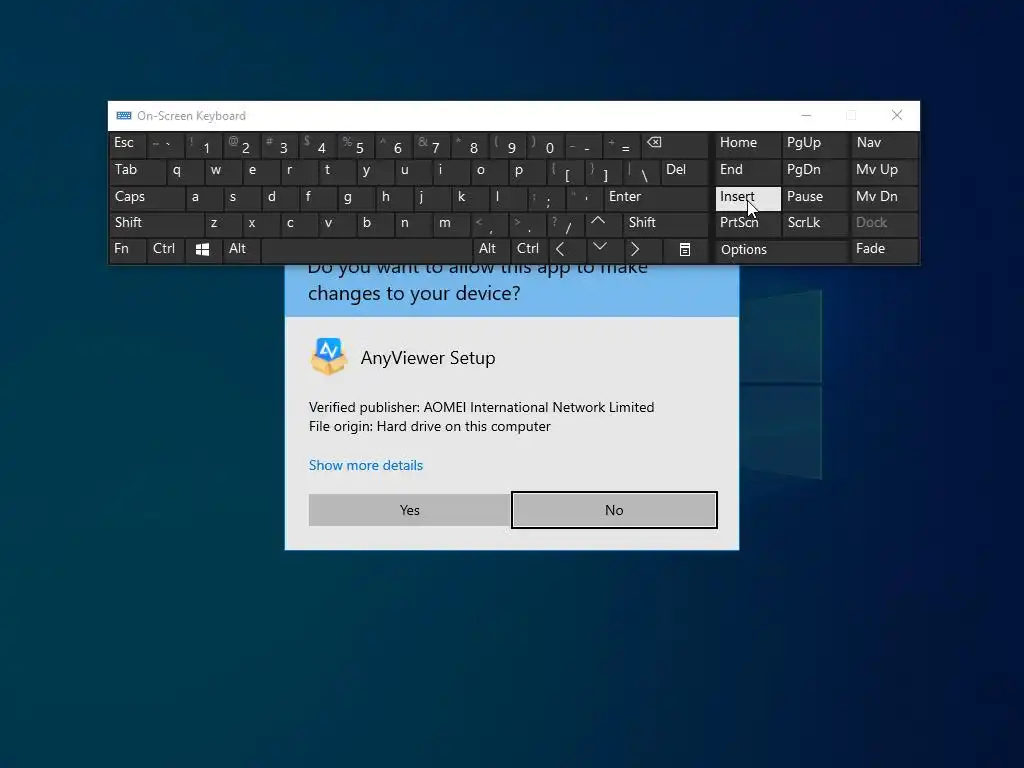Image resolution: width=1024 pixels, height=768 pixels.
Task: Close the On-Screen Keyboard window
Action: point(897,116)
